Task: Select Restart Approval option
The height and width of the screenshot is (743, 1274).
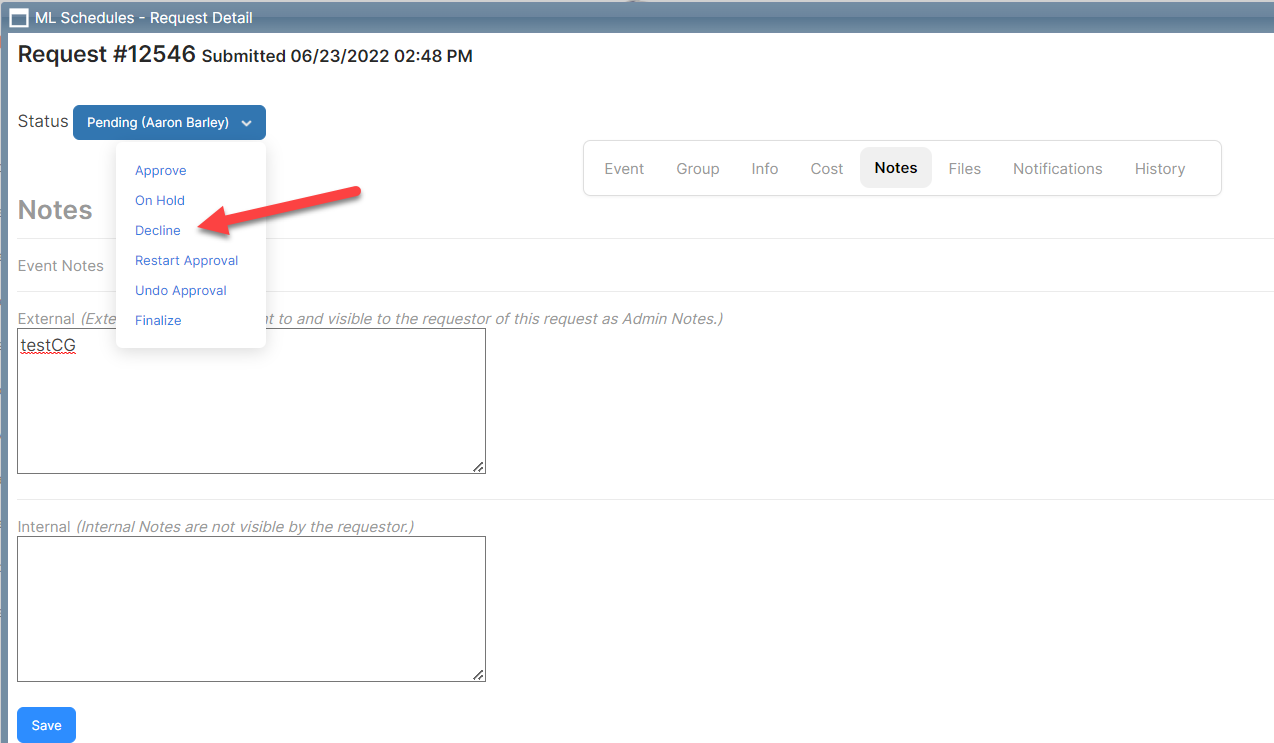Action: [187, 261]
